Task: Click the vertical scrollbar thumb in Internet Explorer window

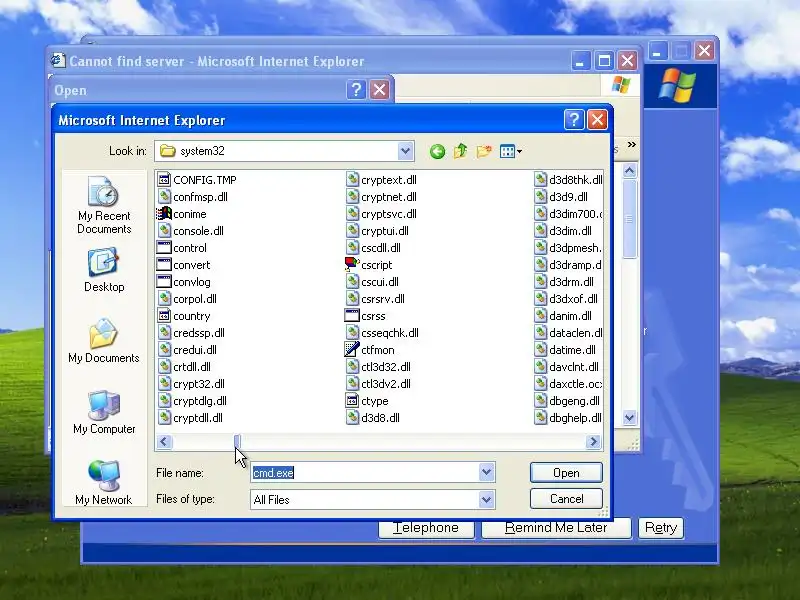Action: tap(630, 219)
